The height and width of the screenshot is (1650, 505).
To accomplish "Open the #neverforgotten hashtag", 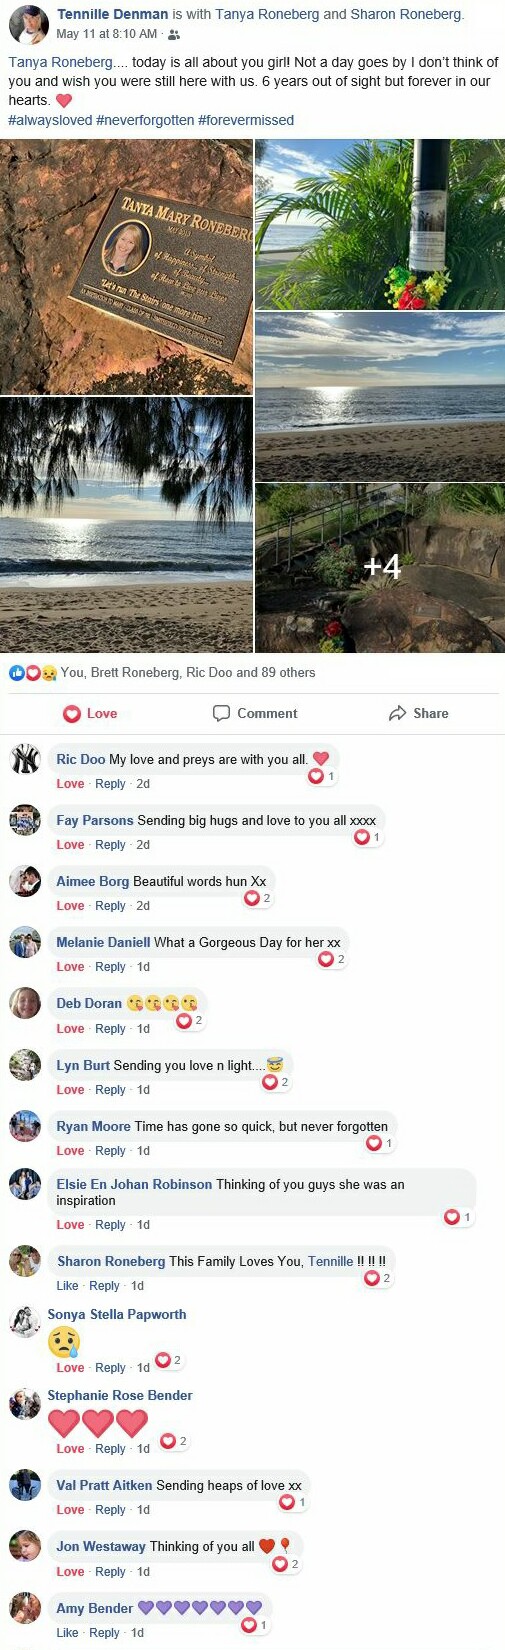I will [145, 120].
